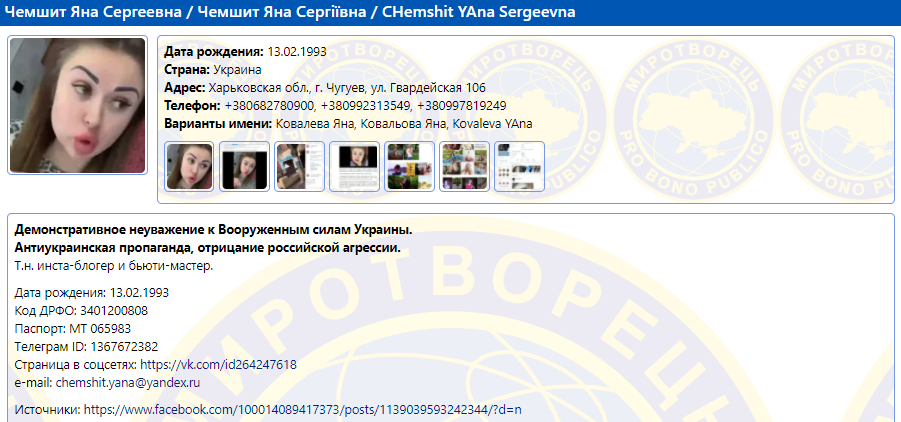
Task: Open the first thumbnail in the photo row
Action: tap(189, 166)
